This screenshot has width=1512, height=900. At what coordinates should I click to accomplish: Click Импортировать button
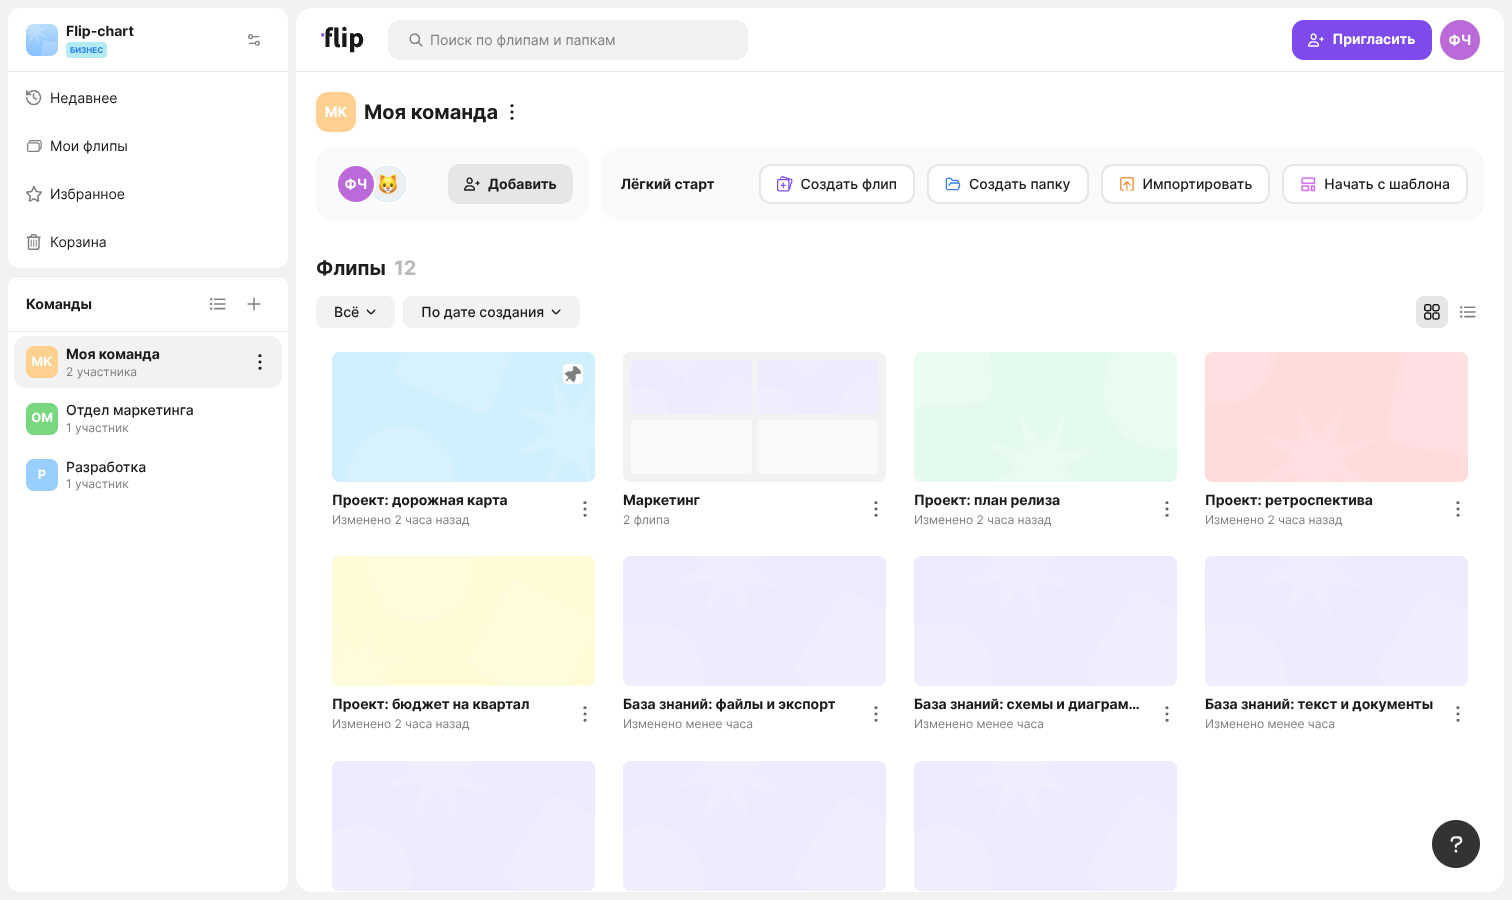pyautogui.click(x=1185, y=184)
